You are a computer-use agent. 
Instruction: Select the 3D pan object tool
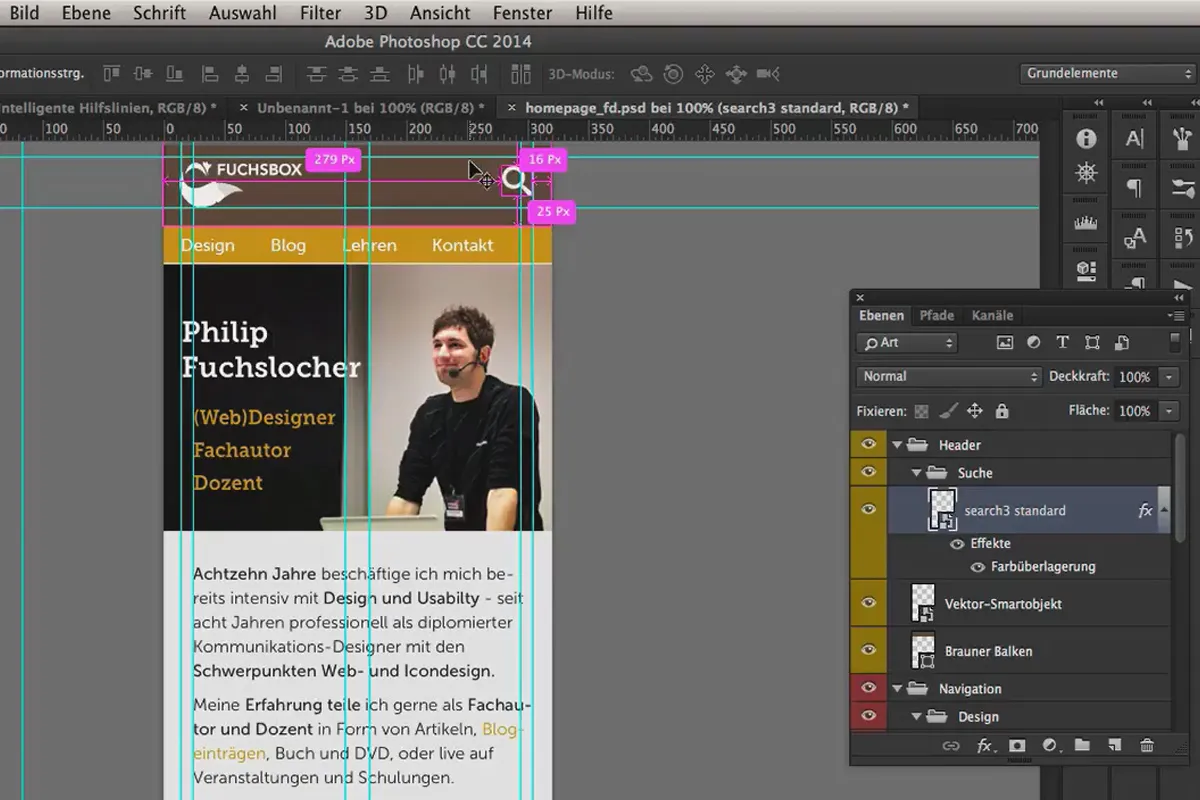point(705,74)
